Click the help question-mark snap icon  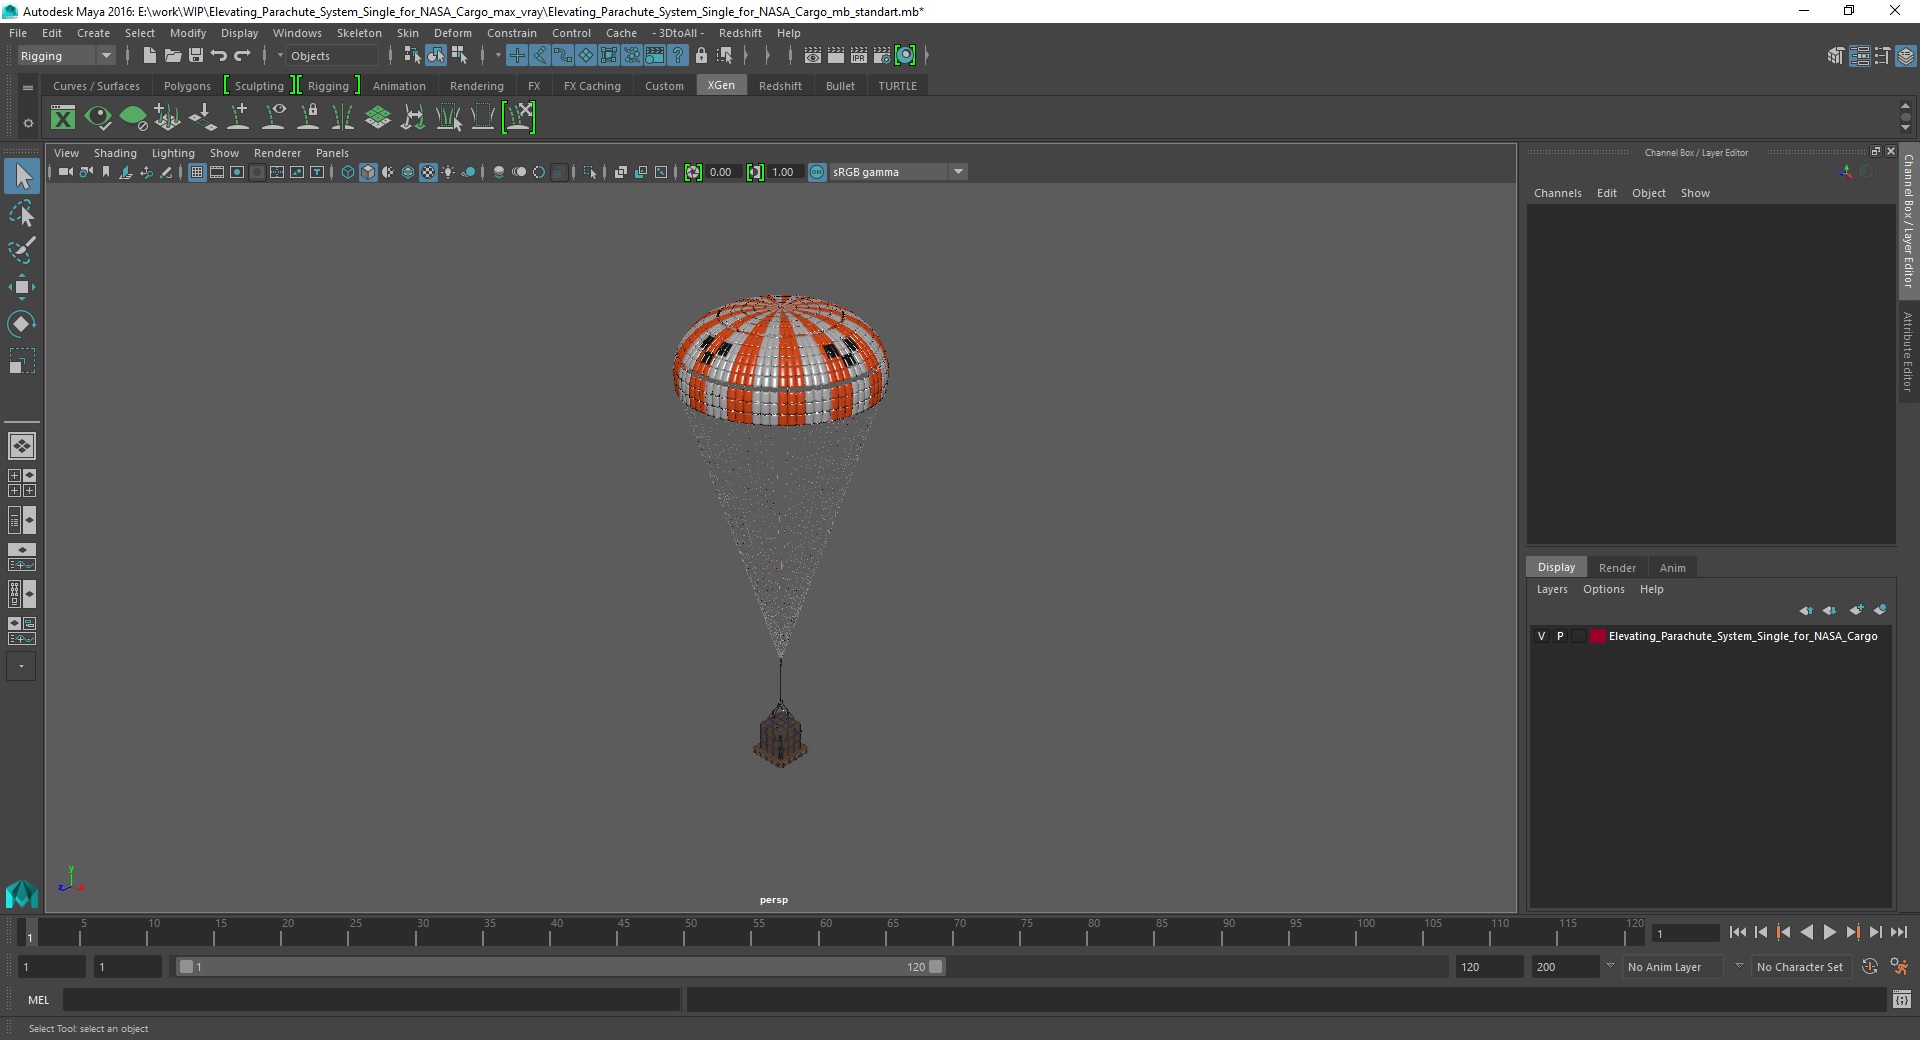click(678, 56)
